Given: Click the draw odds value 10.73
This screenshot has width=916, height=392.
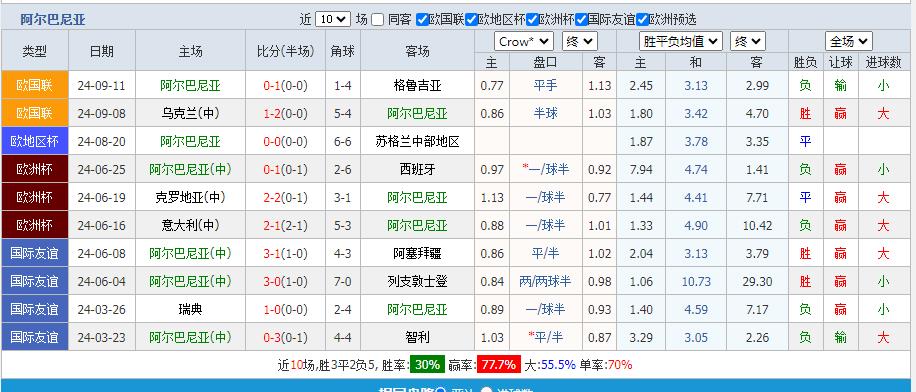Looking at the screenshot, I should 696,282.
